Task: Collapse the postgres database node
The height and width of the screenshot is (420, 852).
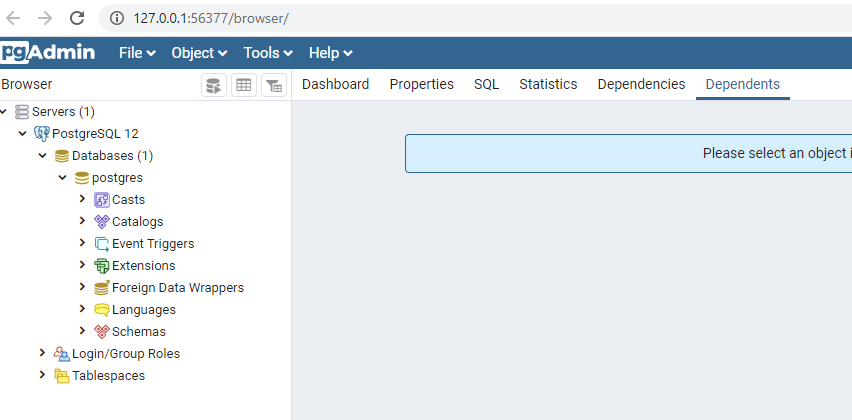Action: click(x=62, y=177)
